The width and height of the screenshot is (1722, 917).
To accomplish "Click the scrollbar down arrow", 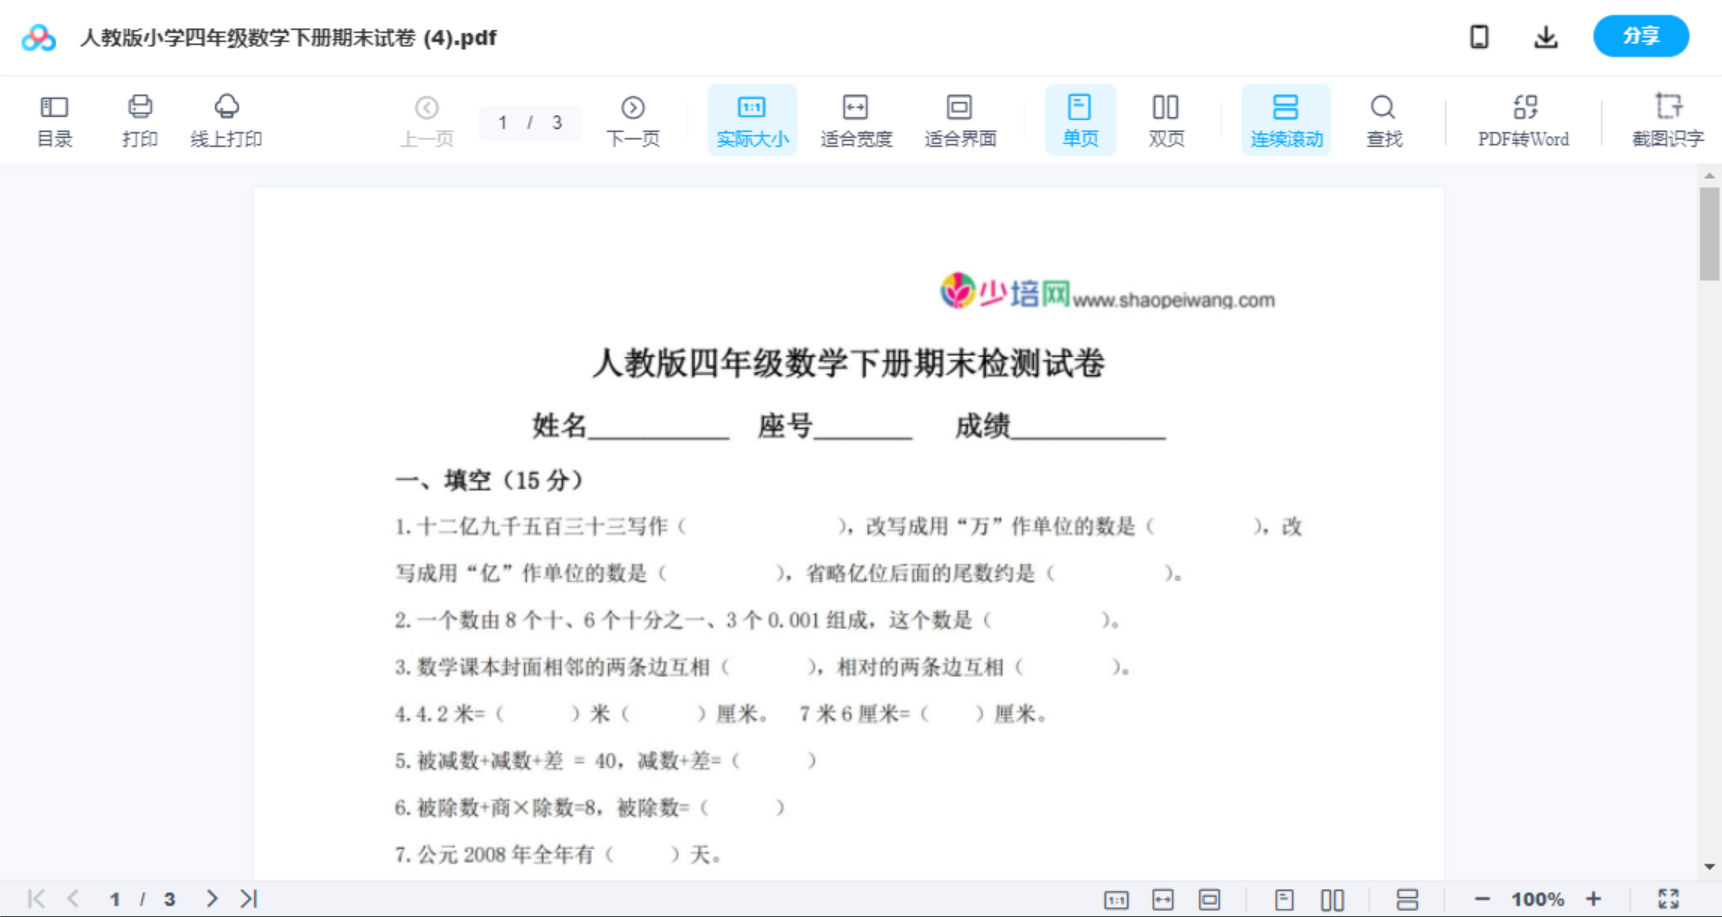I will (1710, 867).
